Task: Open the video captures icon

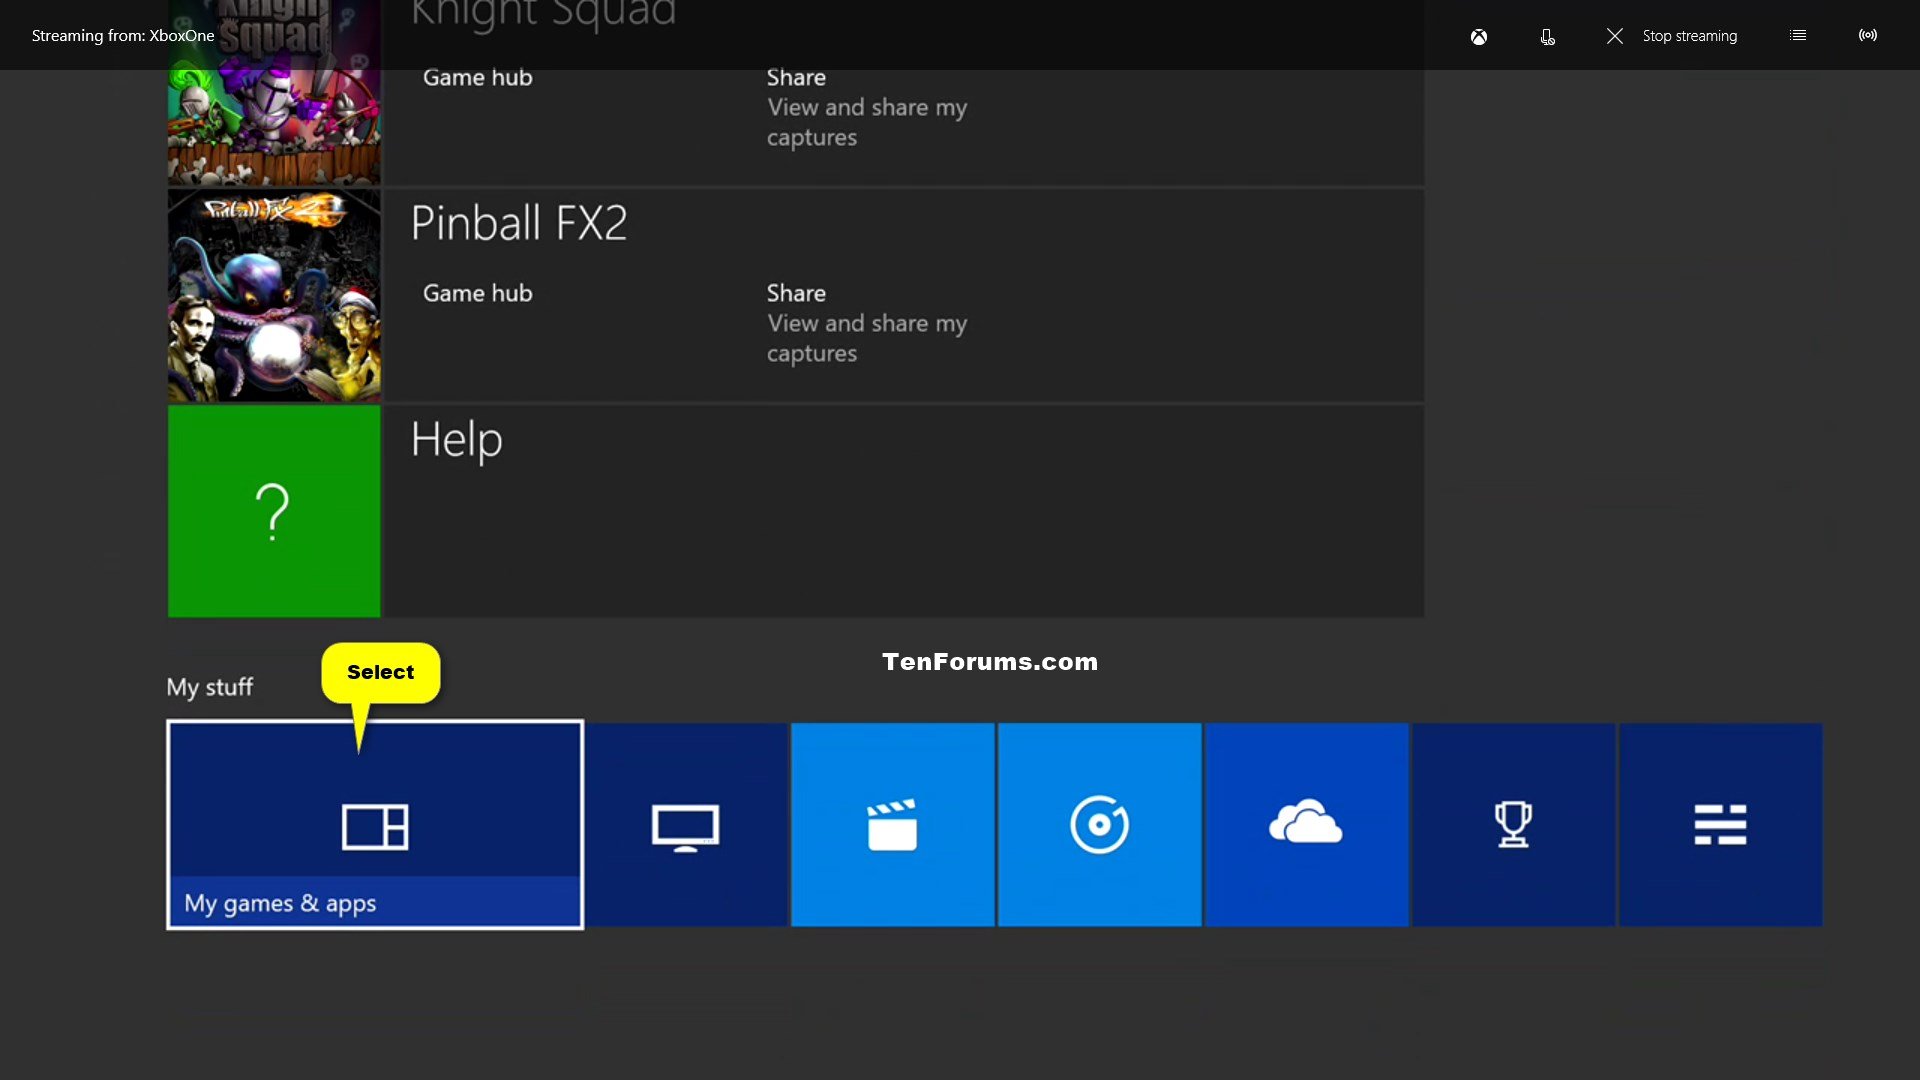Action: 893,823
